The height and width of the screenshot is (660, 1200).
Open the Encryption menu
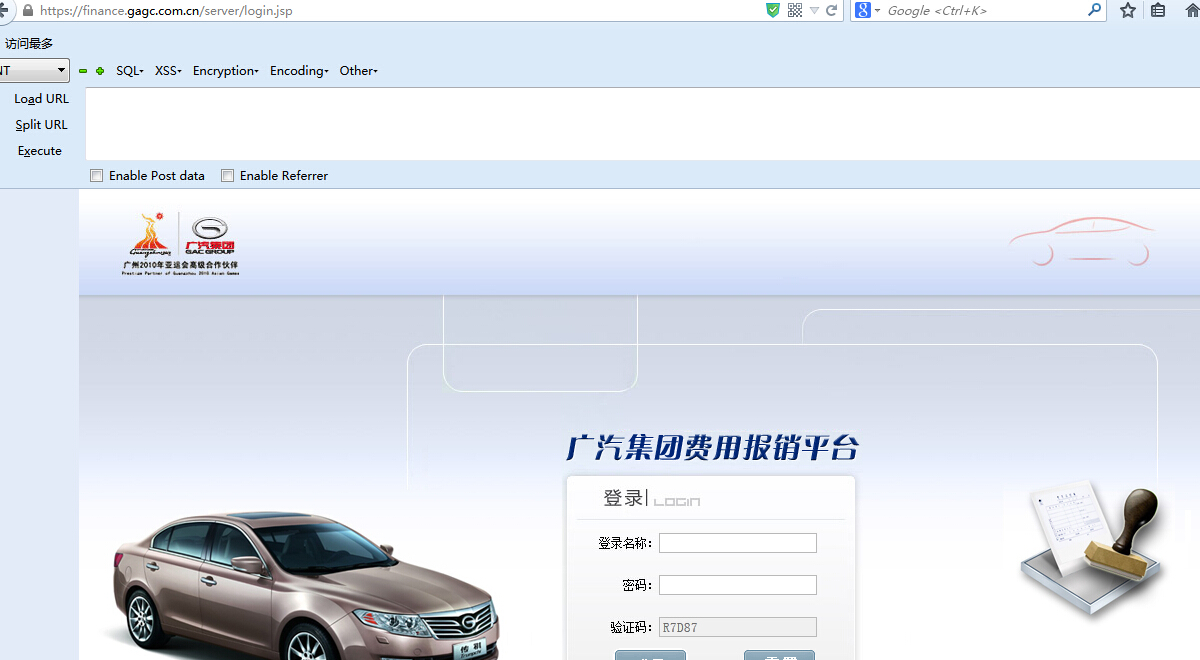coord(226,71)
